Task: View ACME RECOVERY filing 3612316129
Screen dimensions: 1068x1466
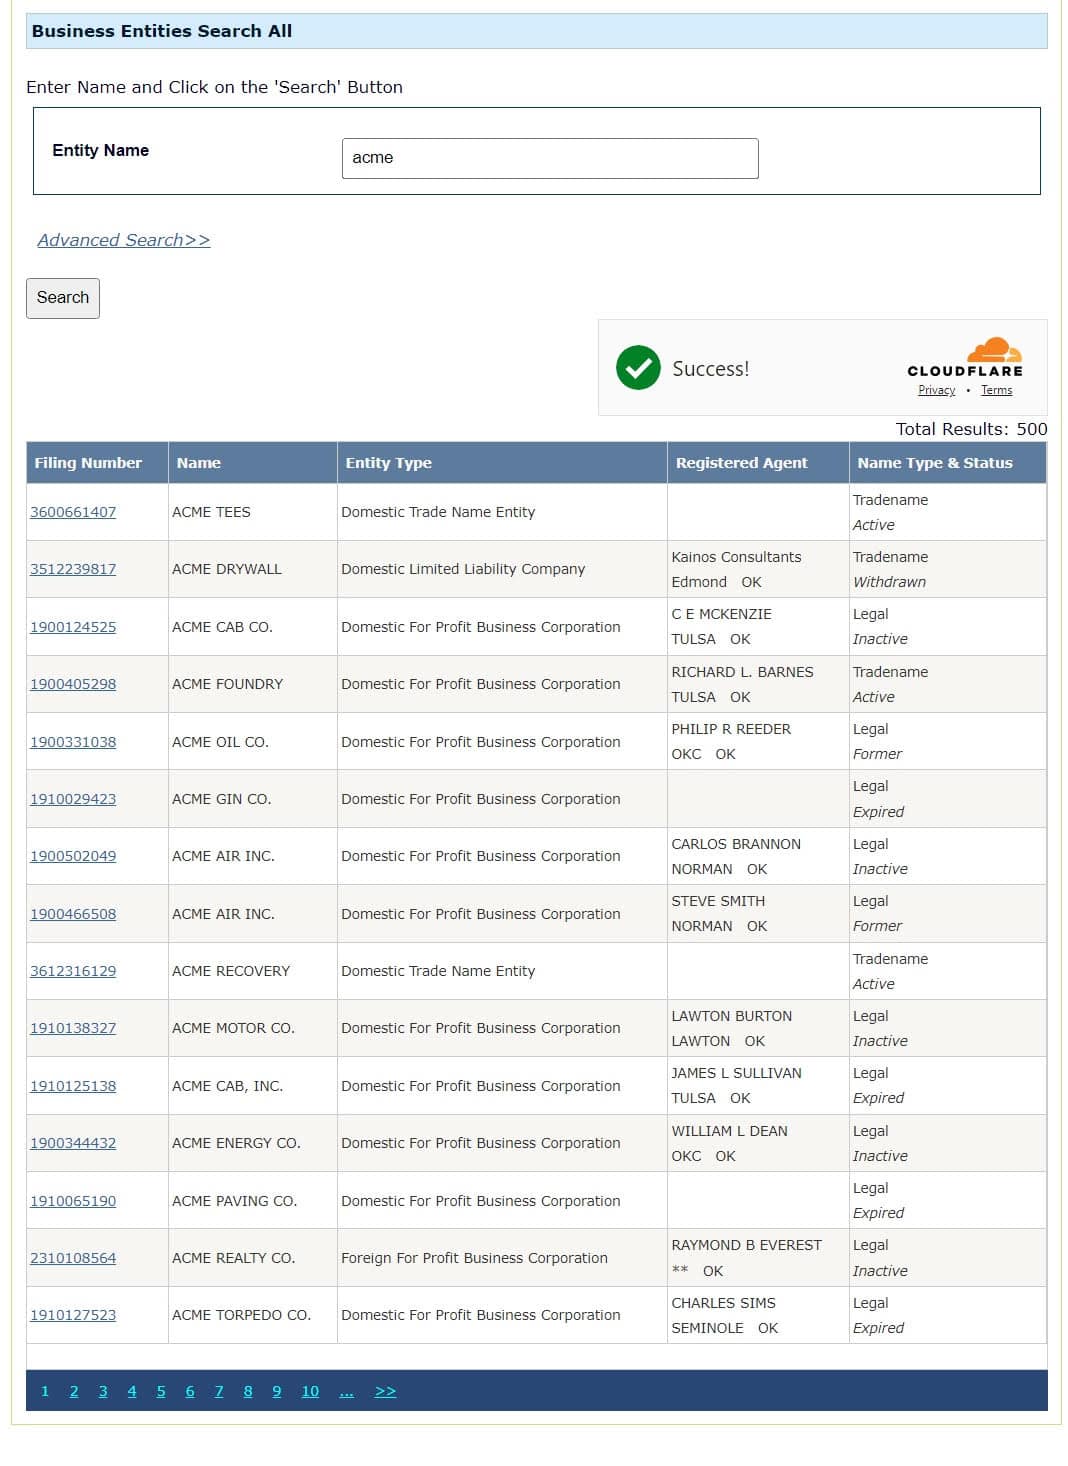Action: pos(73,970)
